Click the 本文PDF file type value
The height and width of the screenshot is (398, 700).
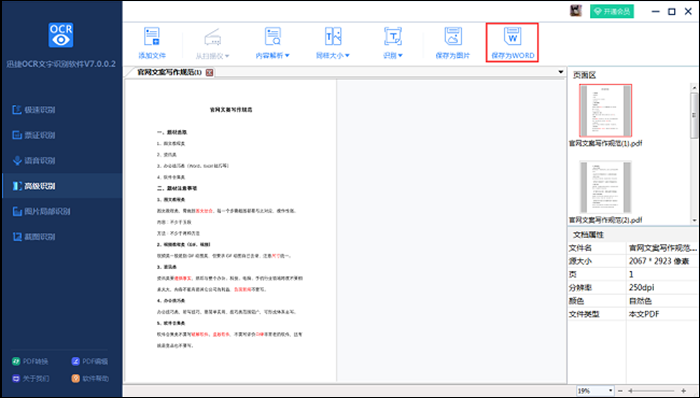coord(644,314)
